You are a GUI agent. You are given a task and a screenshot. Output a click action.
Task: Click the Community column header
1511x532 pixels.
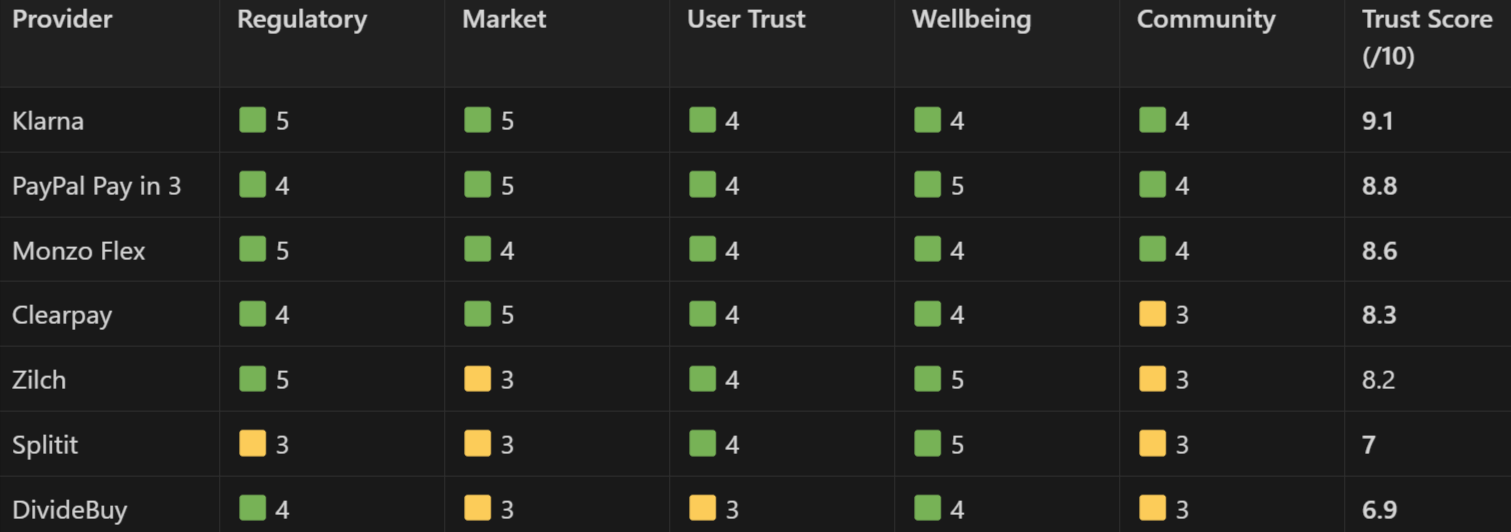point(1206,20)
